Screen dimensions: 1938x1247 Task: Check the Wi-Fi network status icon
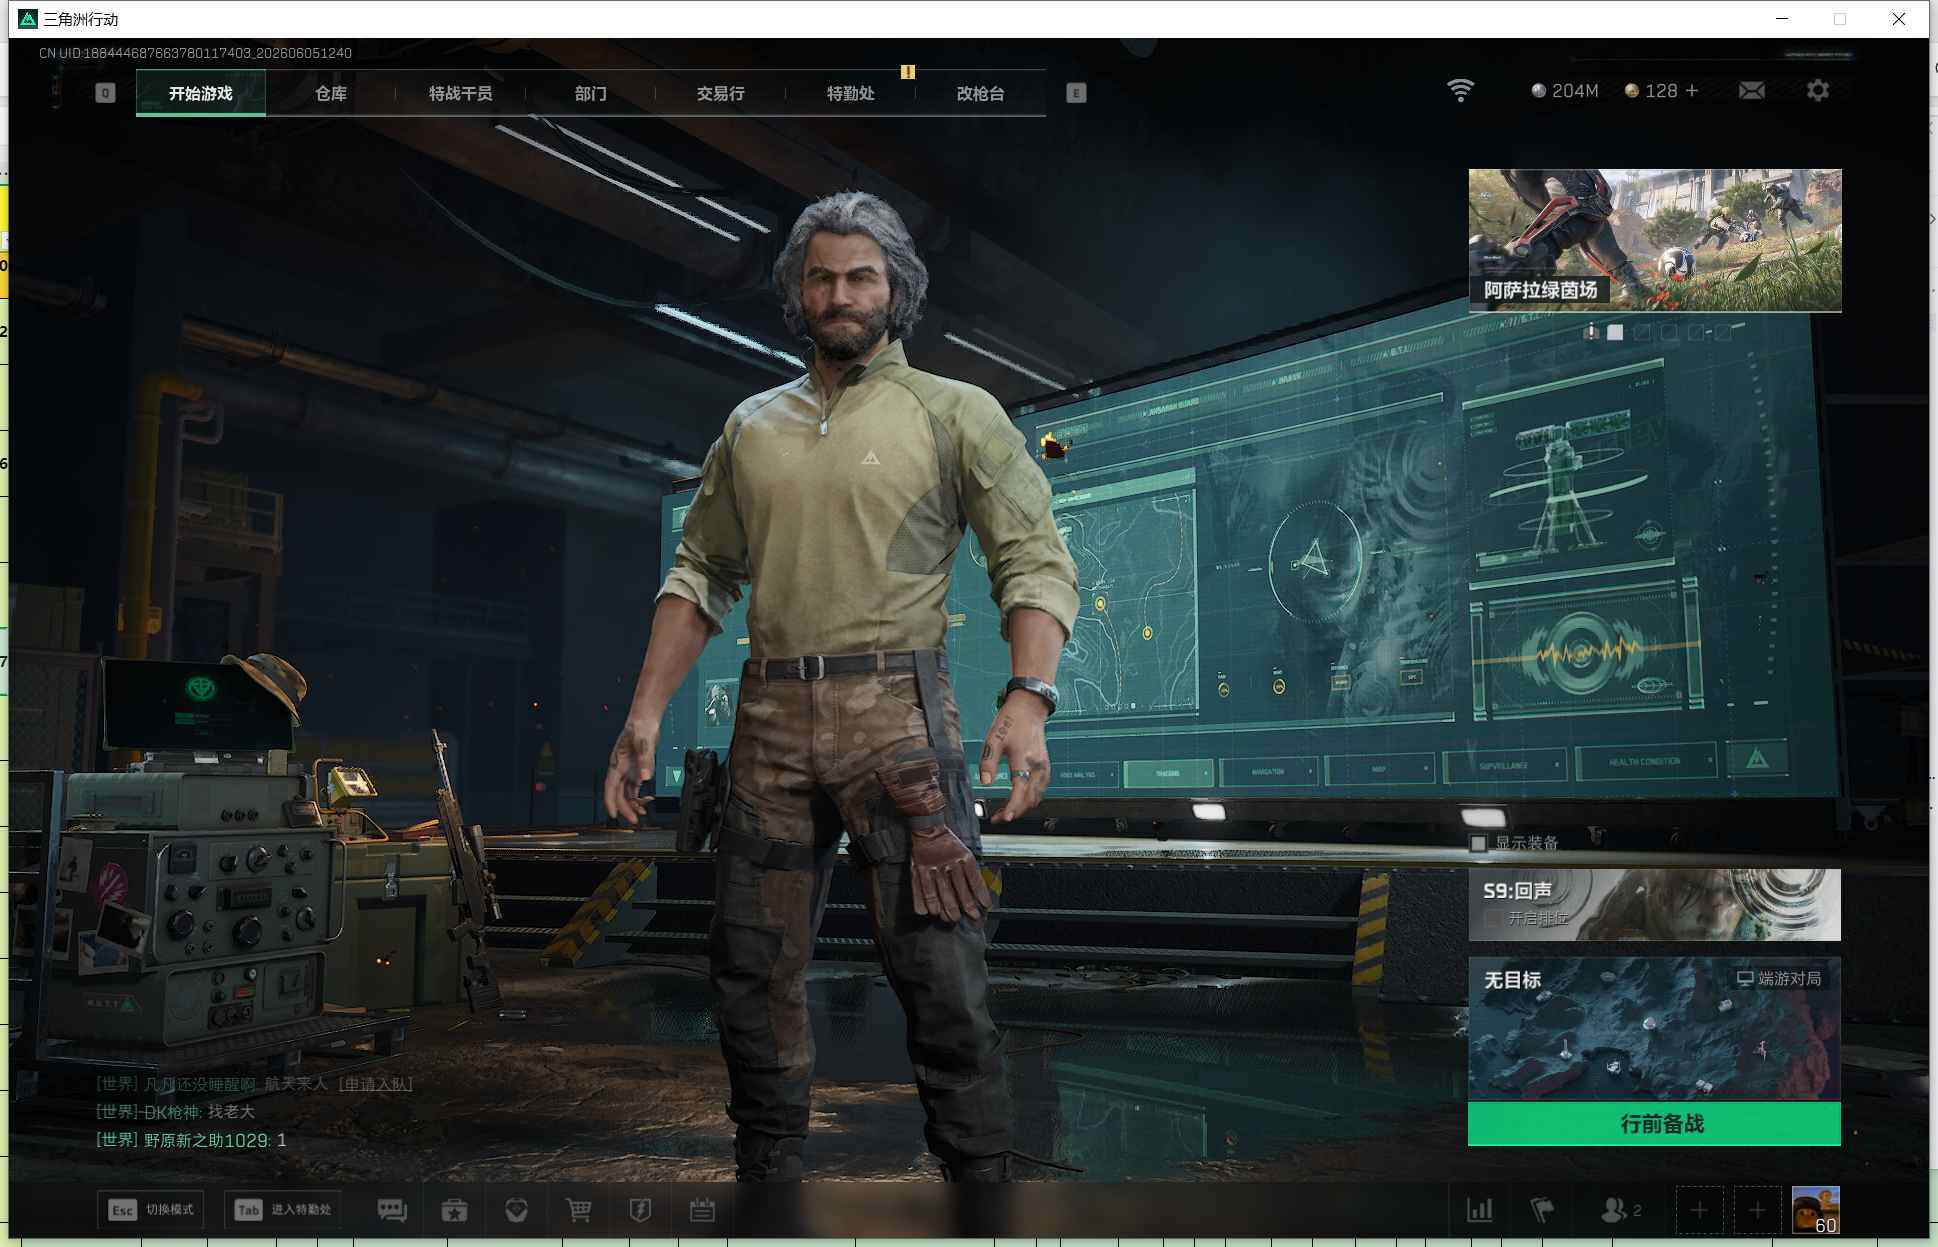[1461, 91]
